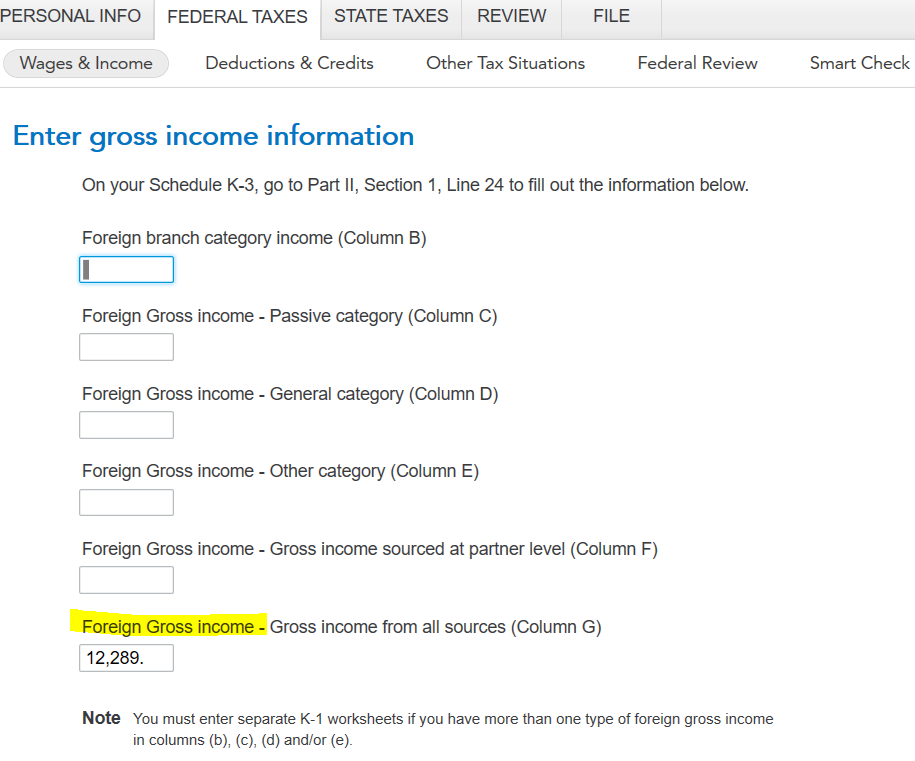Click the sourced at partner level (Column F) input
The height and width of the screenshot is (761, 915).
(127, 580)
